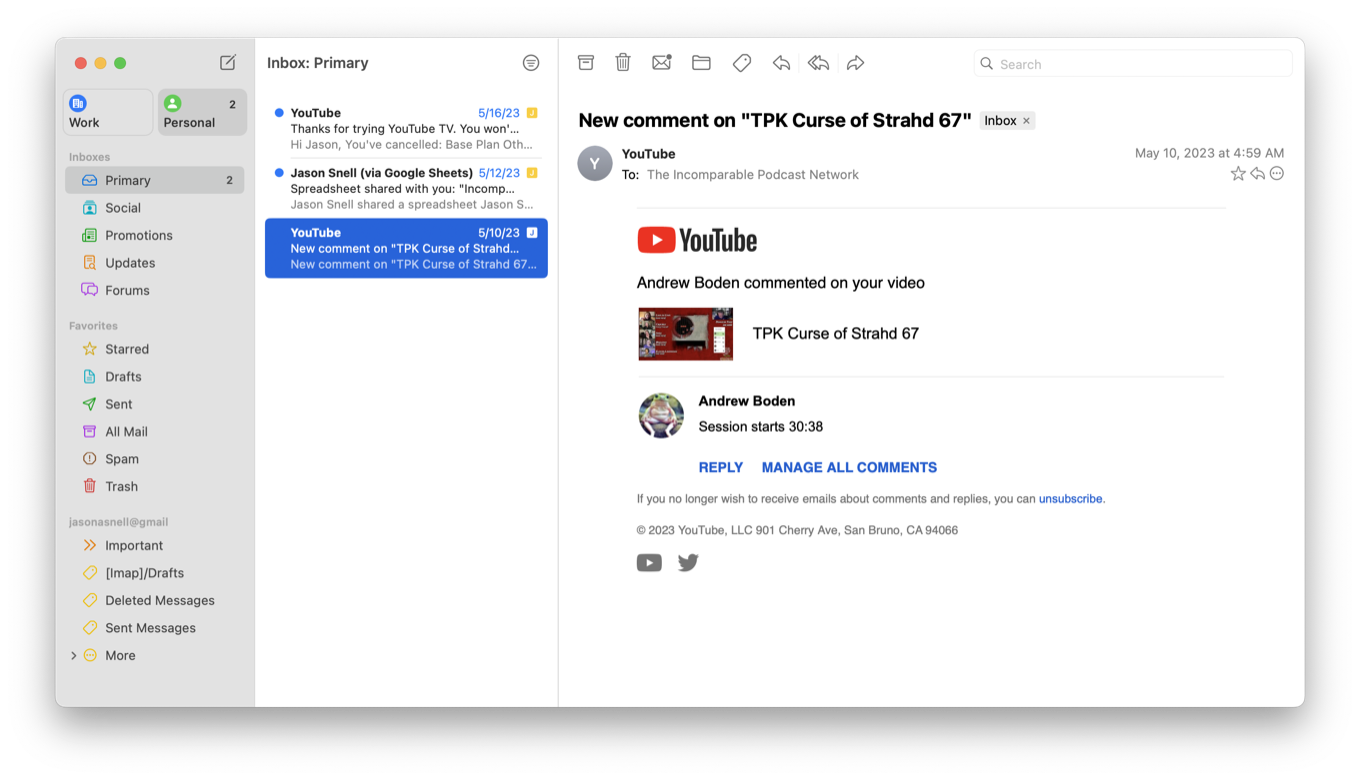Click the compose new message icon
Image resolution: width=1360 pixels, height=780 pixels.
(x=228, y=63)
